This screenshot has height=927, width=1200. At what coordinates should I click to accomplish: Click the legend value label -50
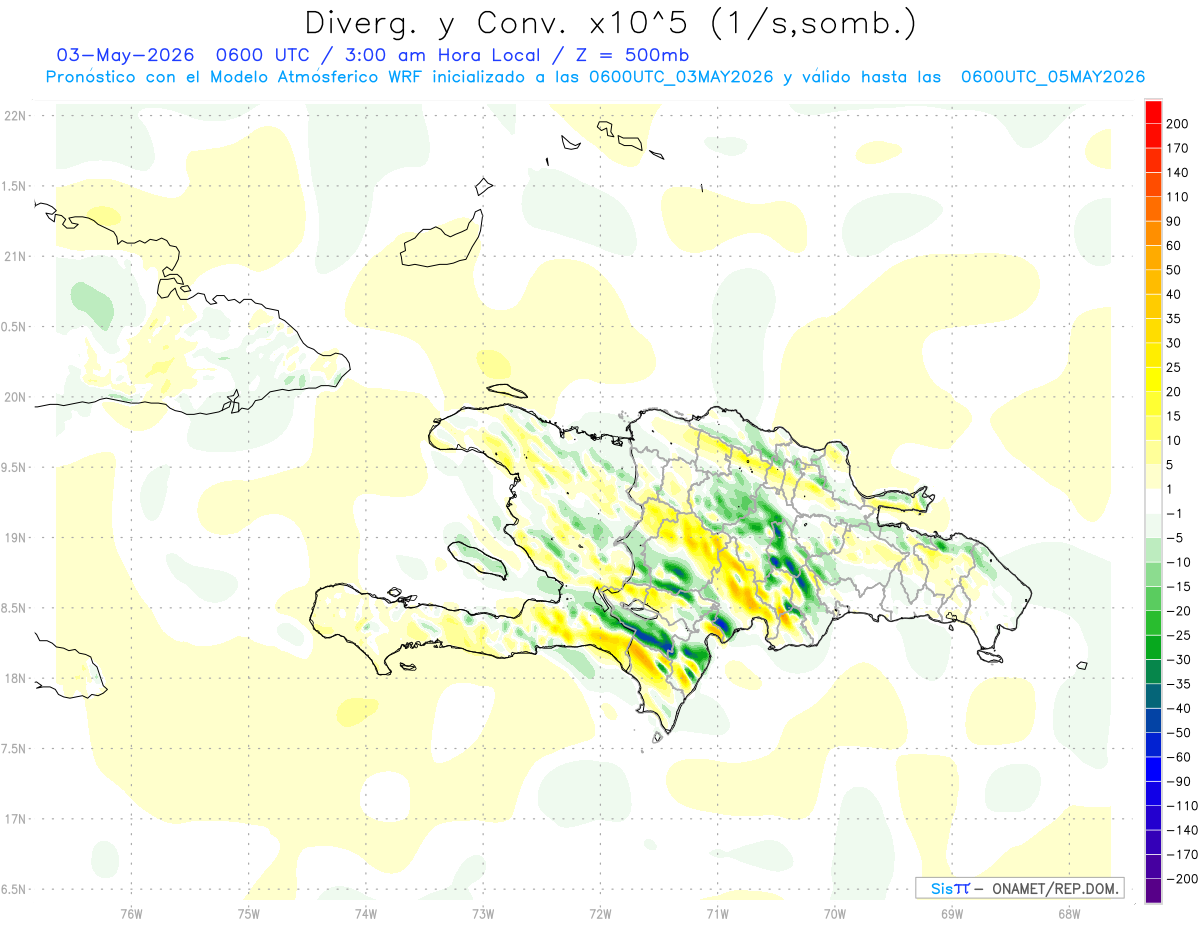pyautogui.click(x=1179, y=733)
